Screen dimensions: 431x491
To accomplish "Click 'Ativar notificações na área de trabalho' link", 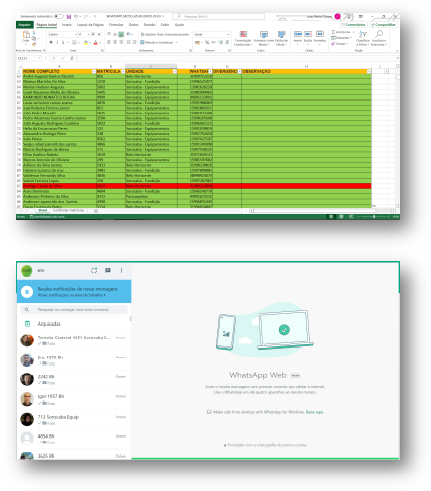I will 71,295.
